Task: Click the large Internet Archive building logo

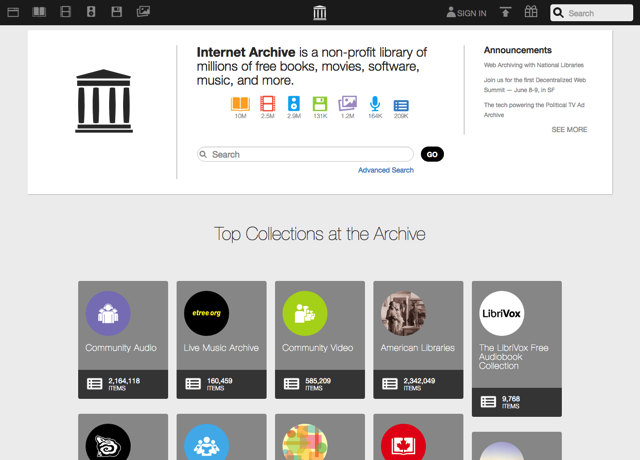Action: point(104,101)
